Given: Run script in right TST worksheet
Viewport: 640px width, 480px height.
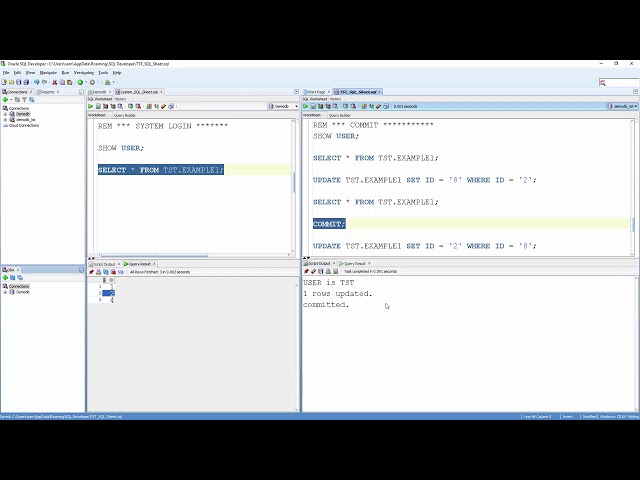Looking at the screenshot, I should coord(313,107).
